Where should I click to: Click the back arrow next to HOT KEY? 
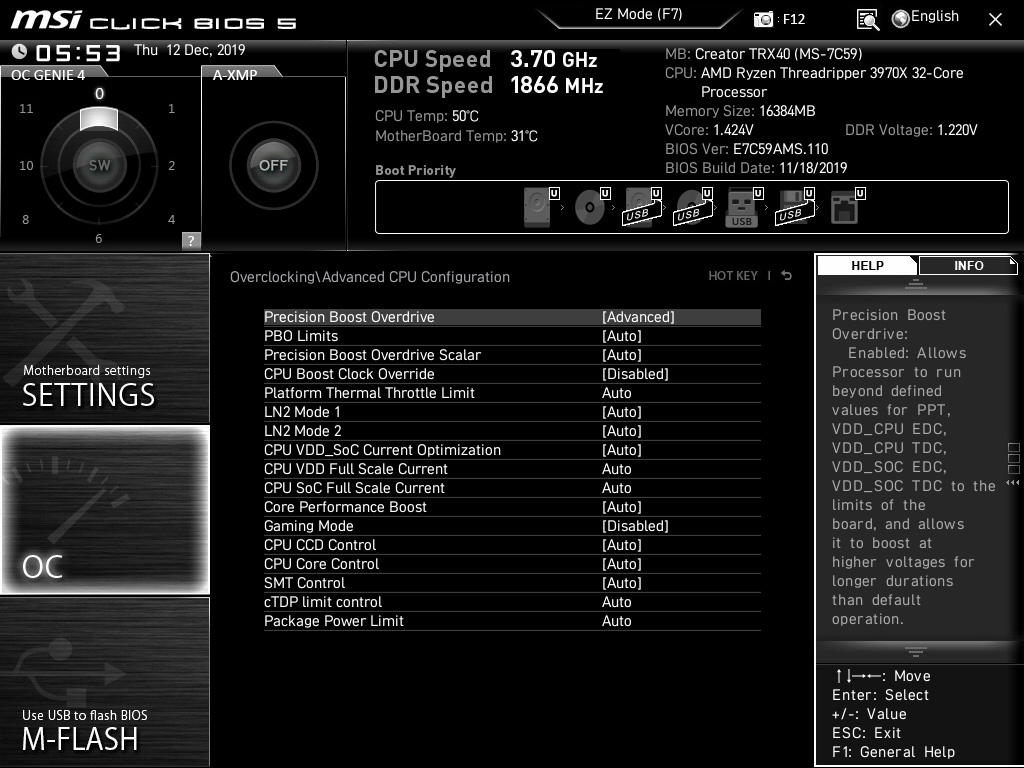coord(787,276)
